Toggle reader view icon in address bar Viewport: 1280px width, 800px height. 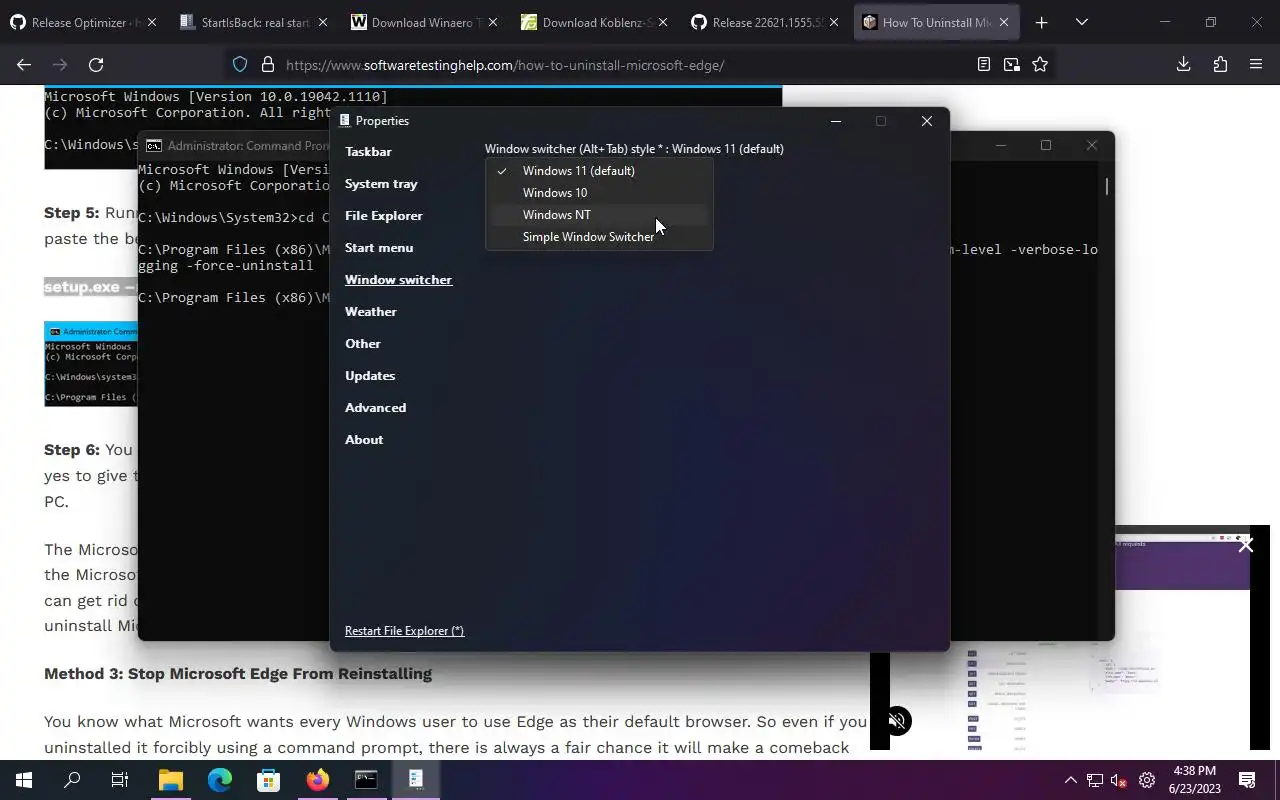984,64
